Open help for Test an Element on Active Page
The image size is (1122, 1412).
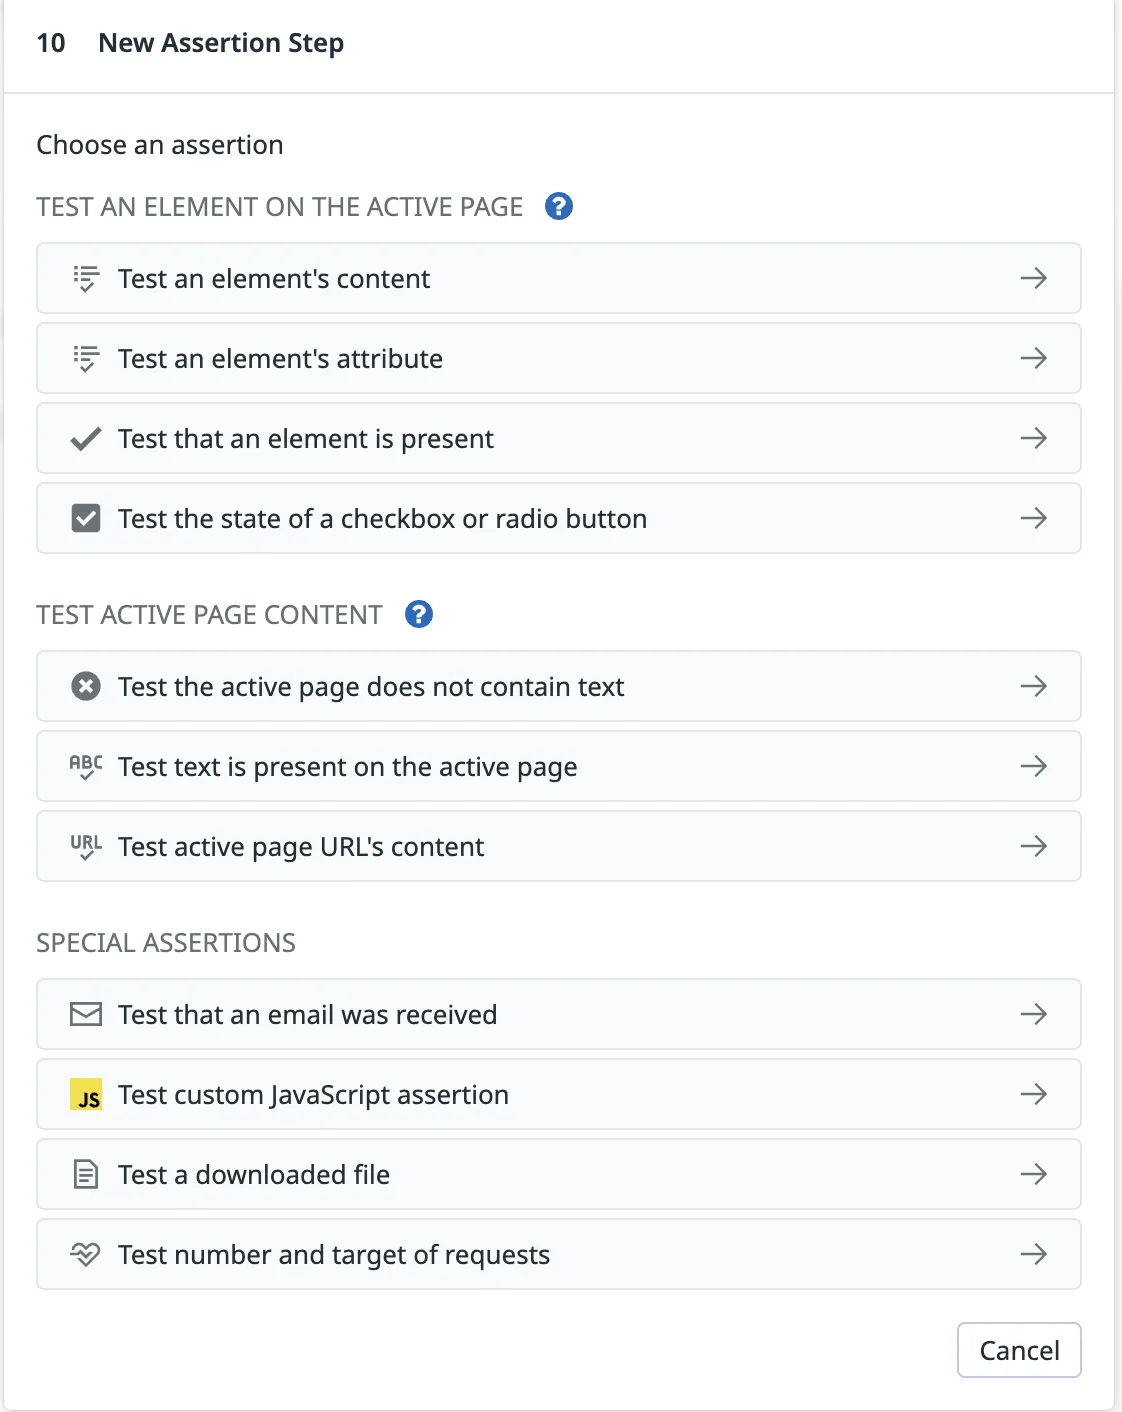(x=559, y=206)
